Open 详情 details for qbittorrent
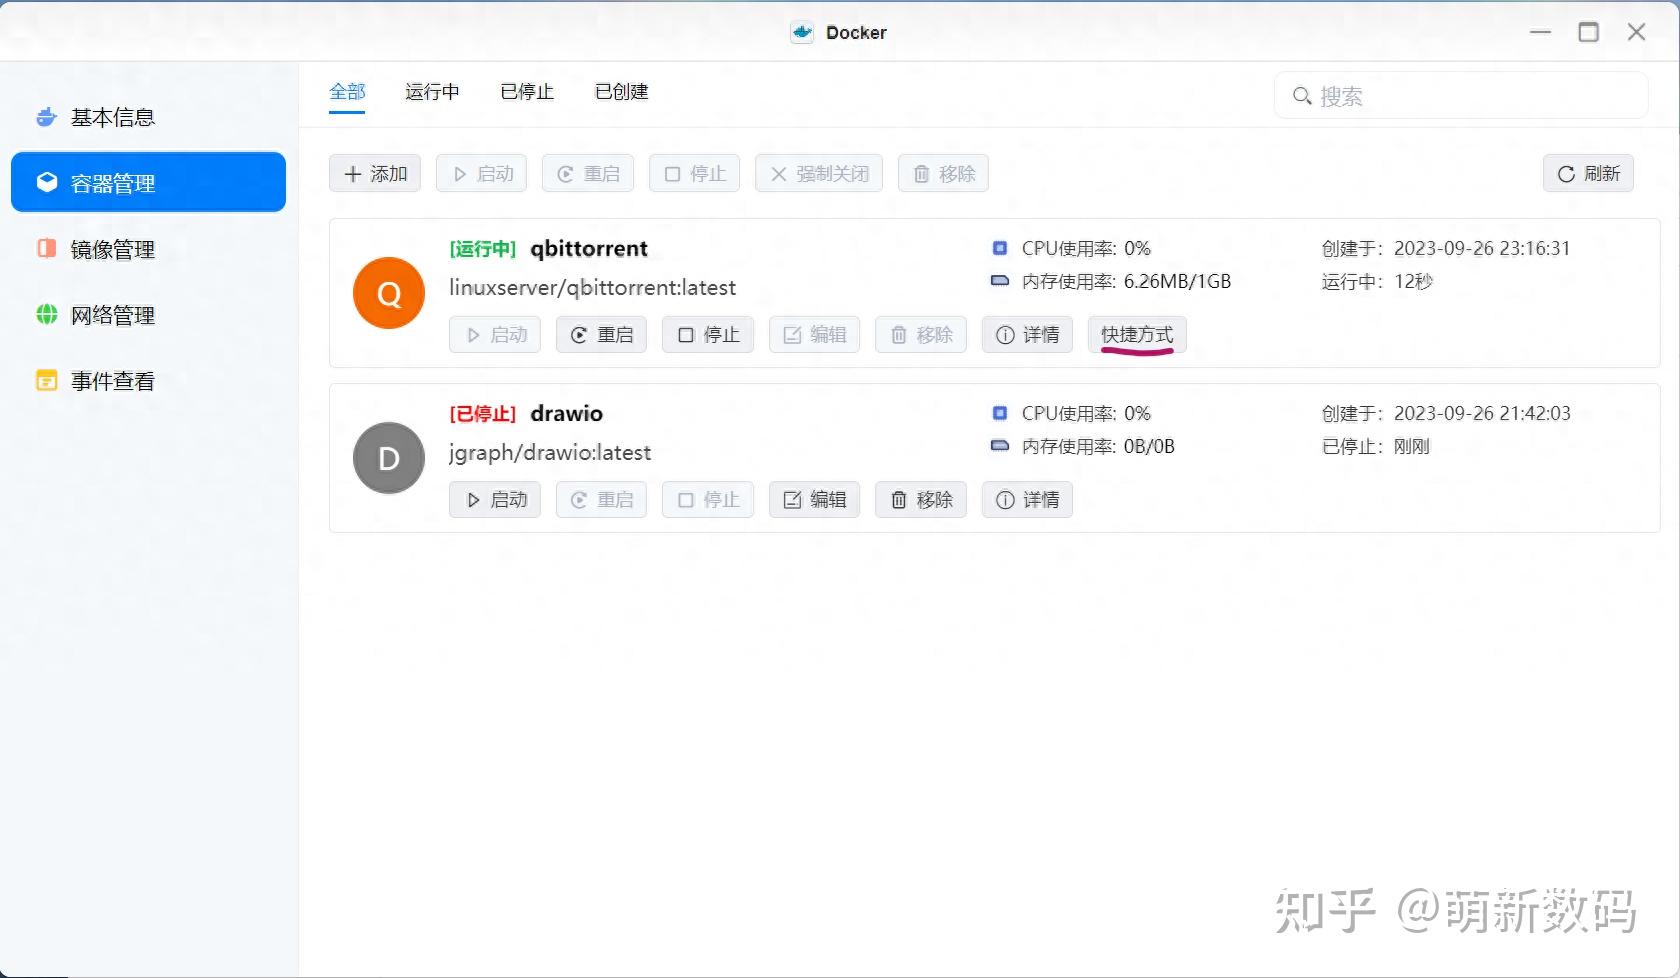Screen dimensions: 1680x978 pyautogui.click(x=1026, y=334)
